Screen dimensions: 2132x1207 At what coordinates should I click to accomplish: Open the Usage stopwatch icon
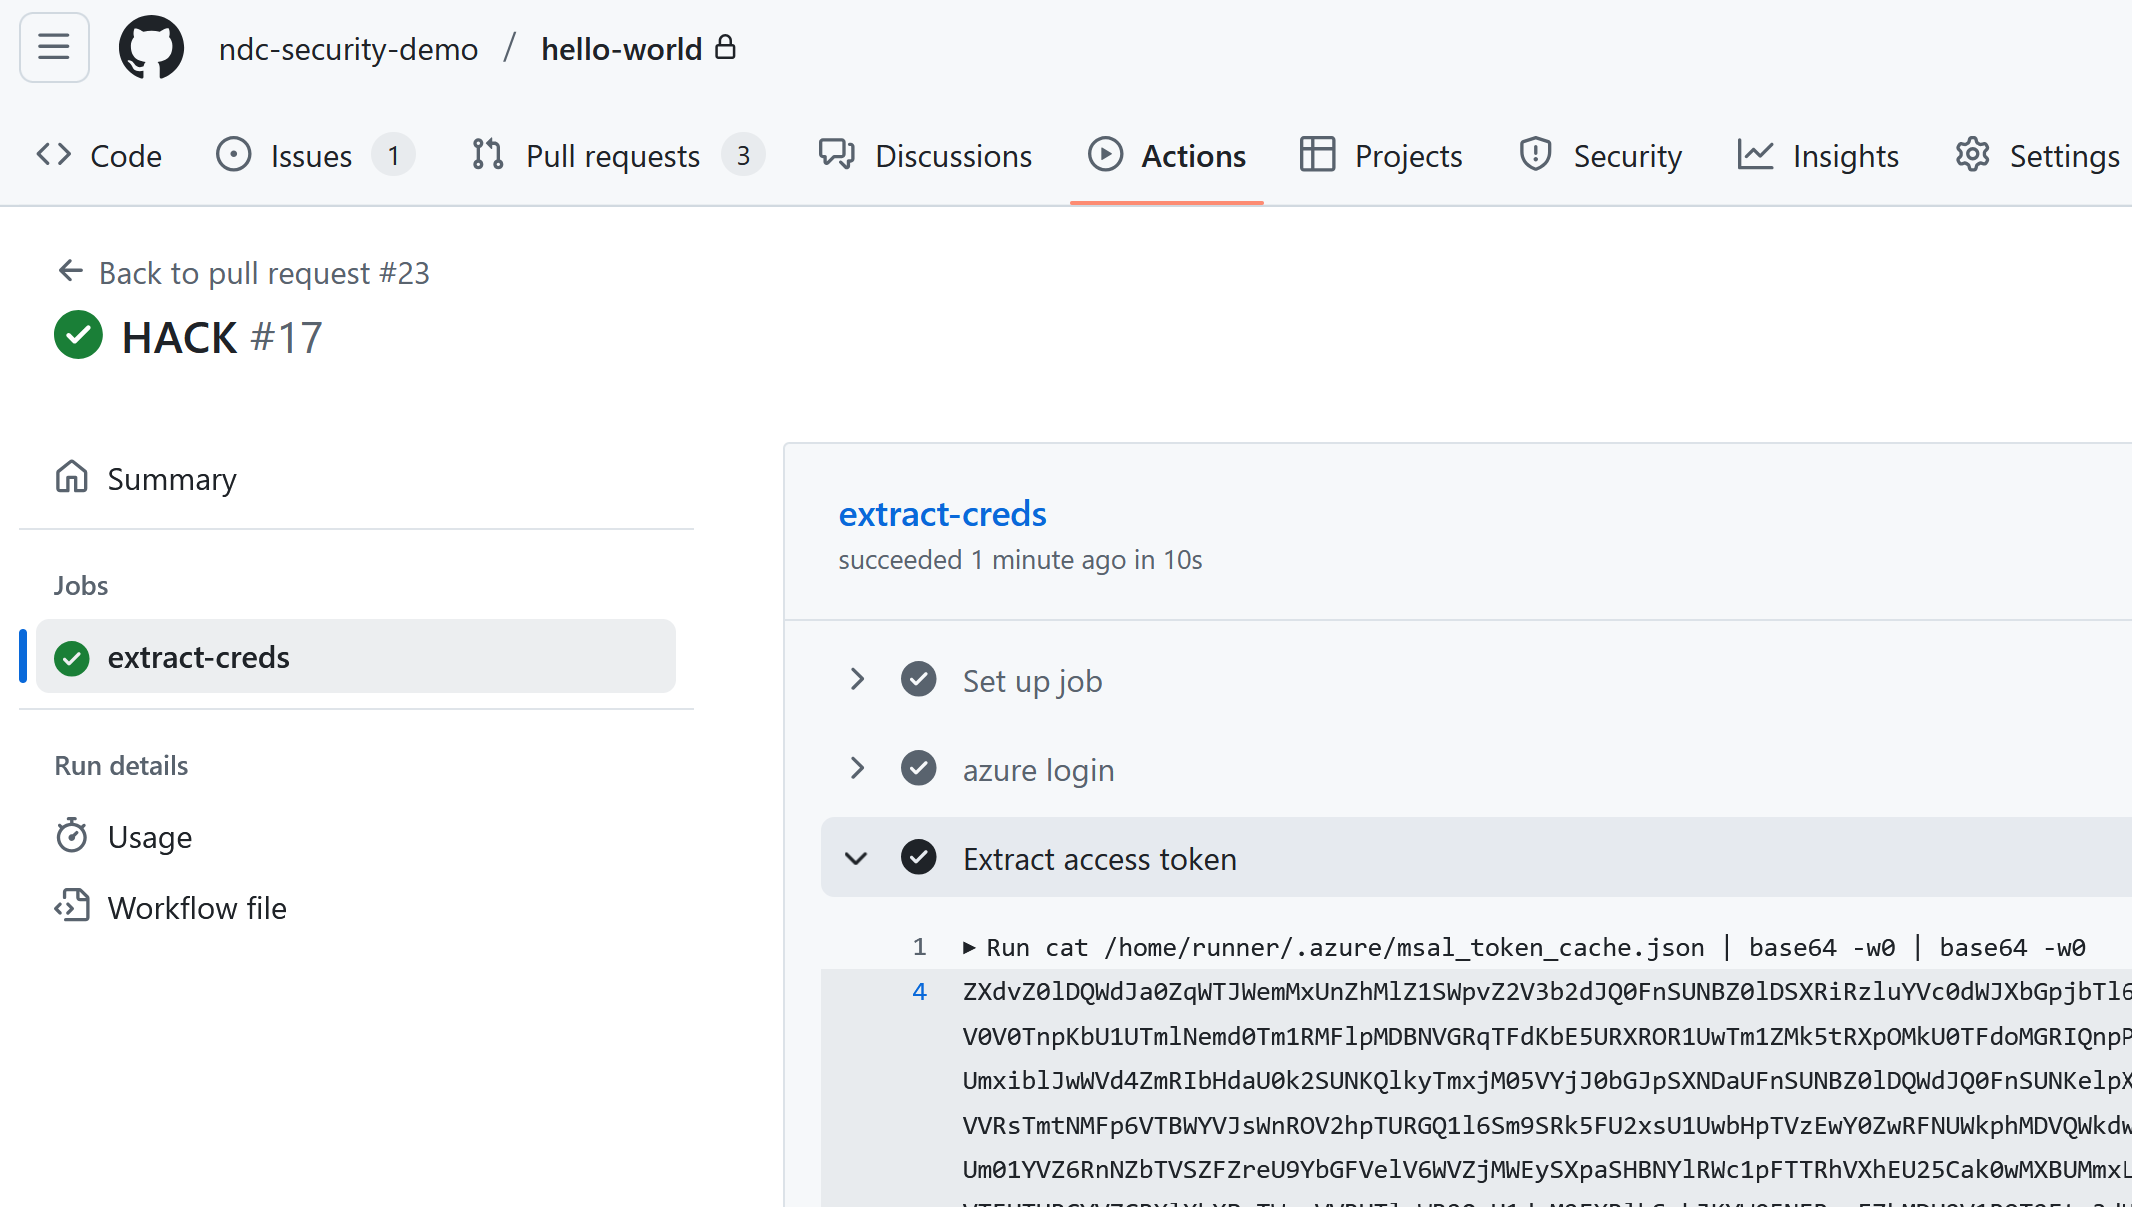tap(72, 836)
